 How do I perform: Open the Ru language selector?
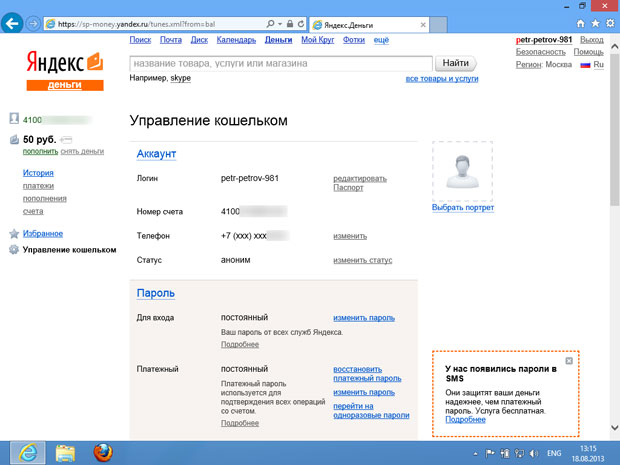pos(598,64)
